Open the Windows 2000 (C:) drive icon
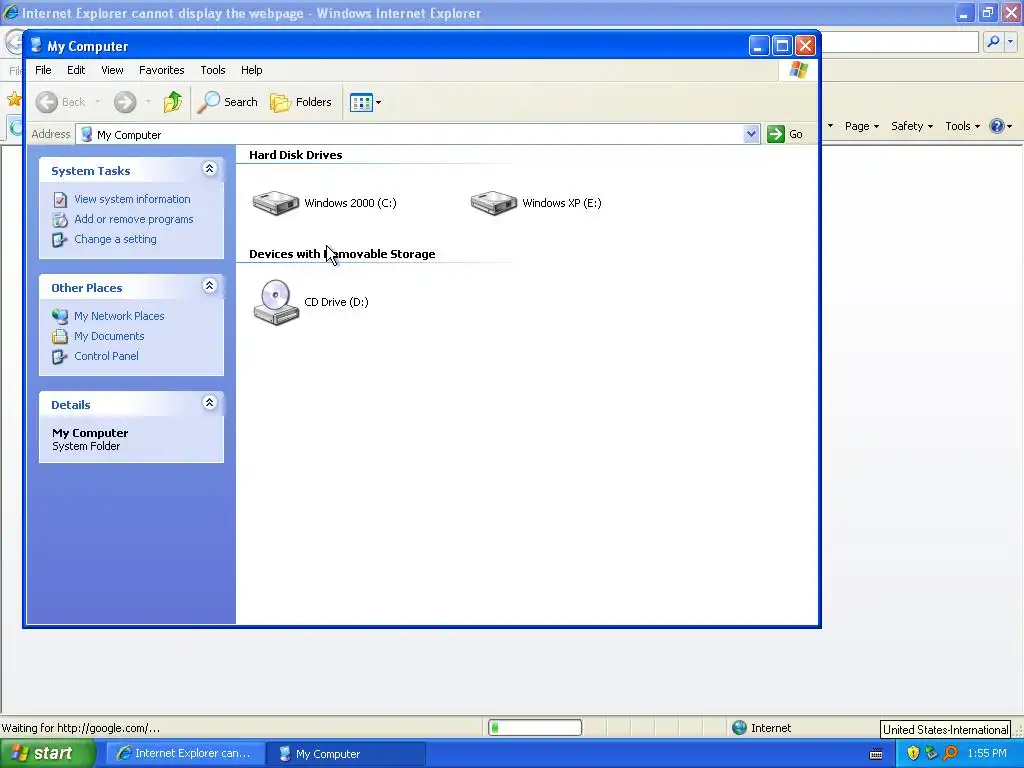Image resolution: width=1024 pixels, height=768 pixels. 276,202
